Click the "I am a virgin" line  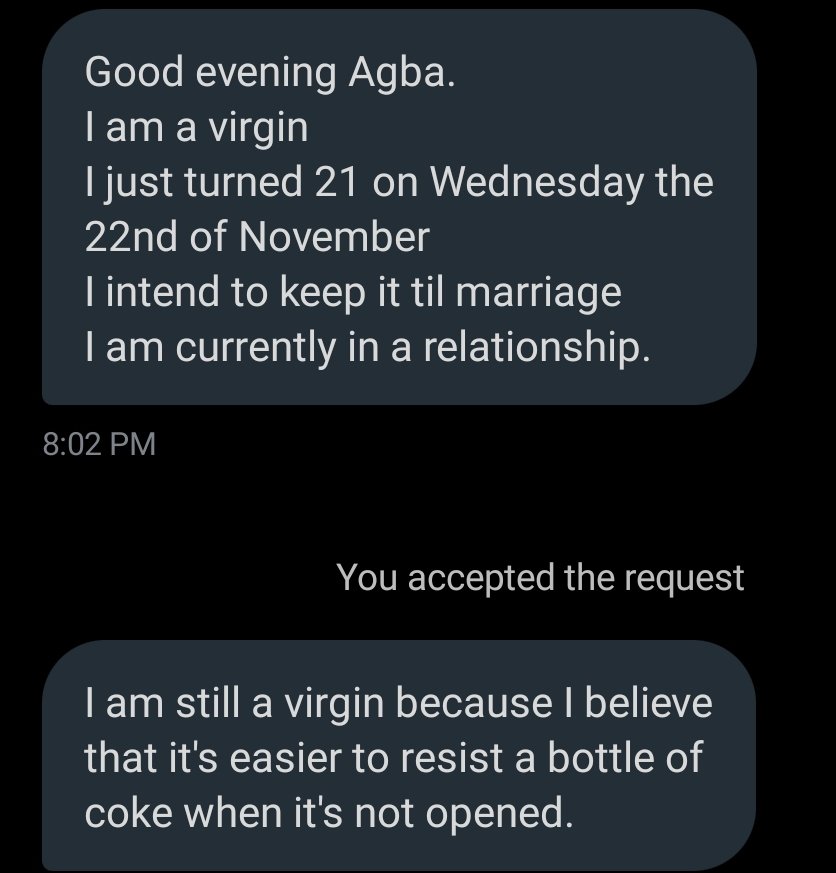(196, 128)
